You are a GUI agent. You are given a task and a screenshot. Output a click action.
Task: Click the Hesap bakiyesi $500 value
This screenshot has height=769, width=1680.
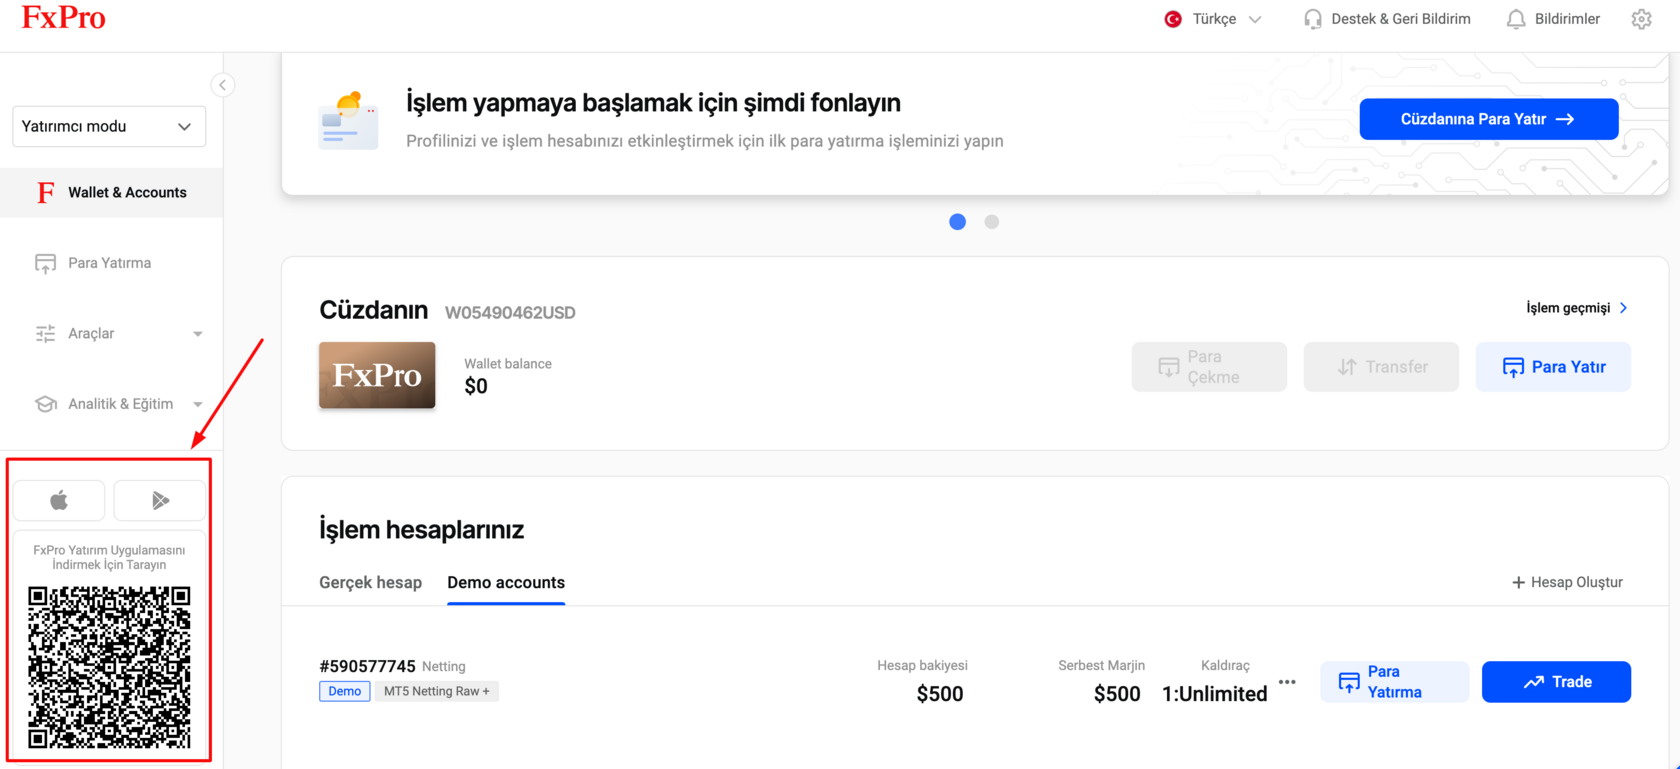tap(940, 694)
